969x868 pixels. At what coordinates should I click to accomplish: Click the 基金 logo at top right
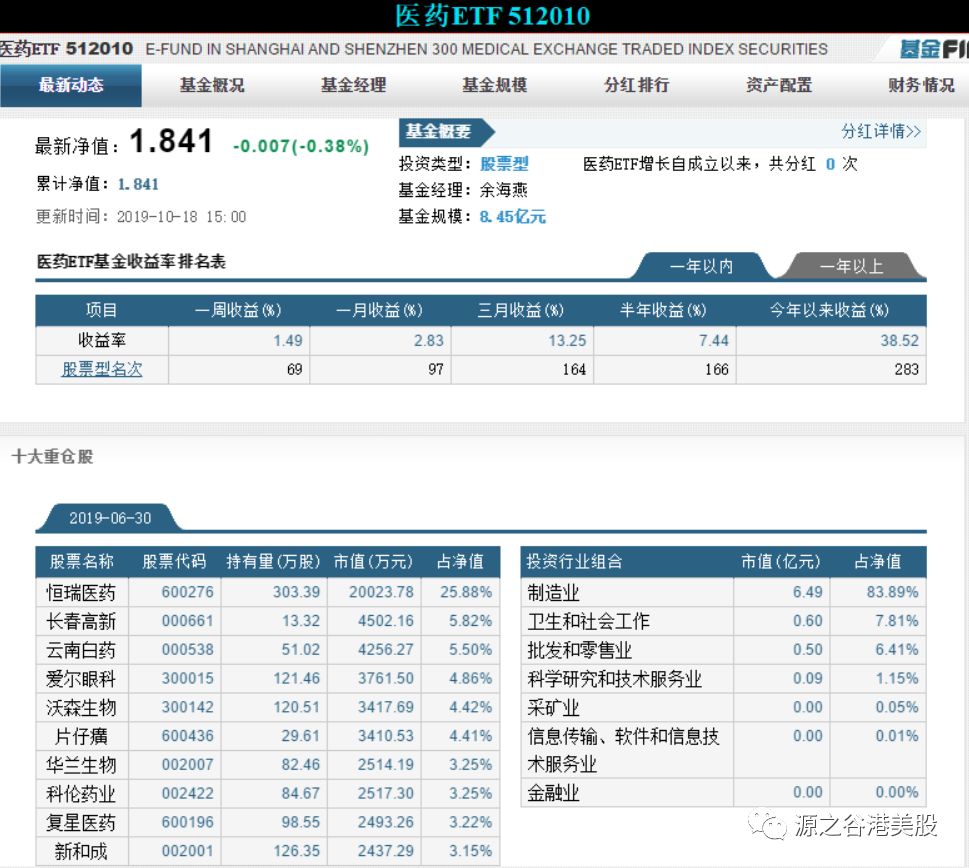[933, 49]
